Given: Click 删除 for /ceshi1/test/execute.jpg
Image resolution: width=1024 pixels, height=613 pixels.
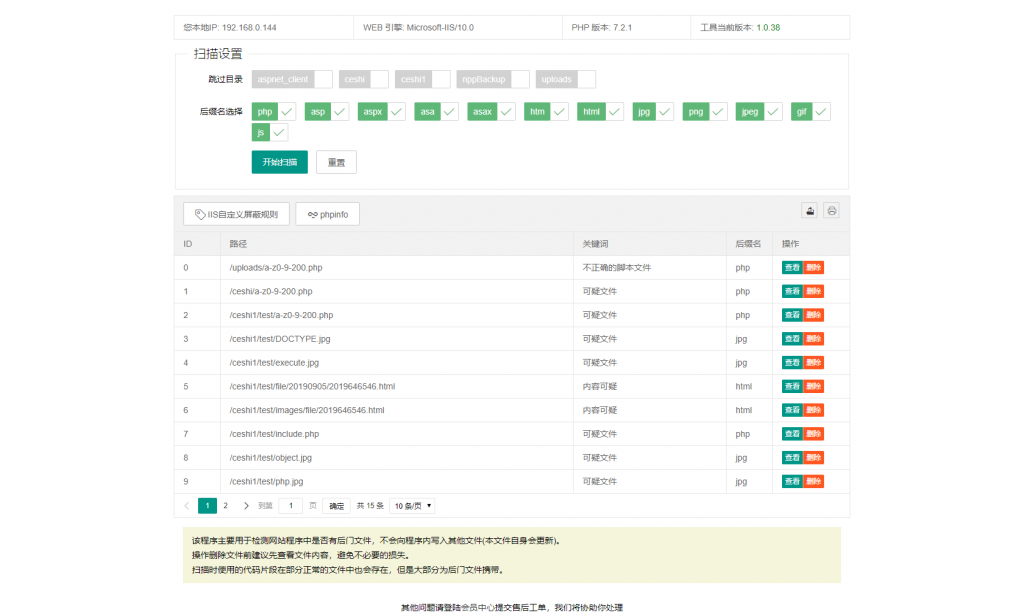Looking at the screenshot, I should point(813,363).
